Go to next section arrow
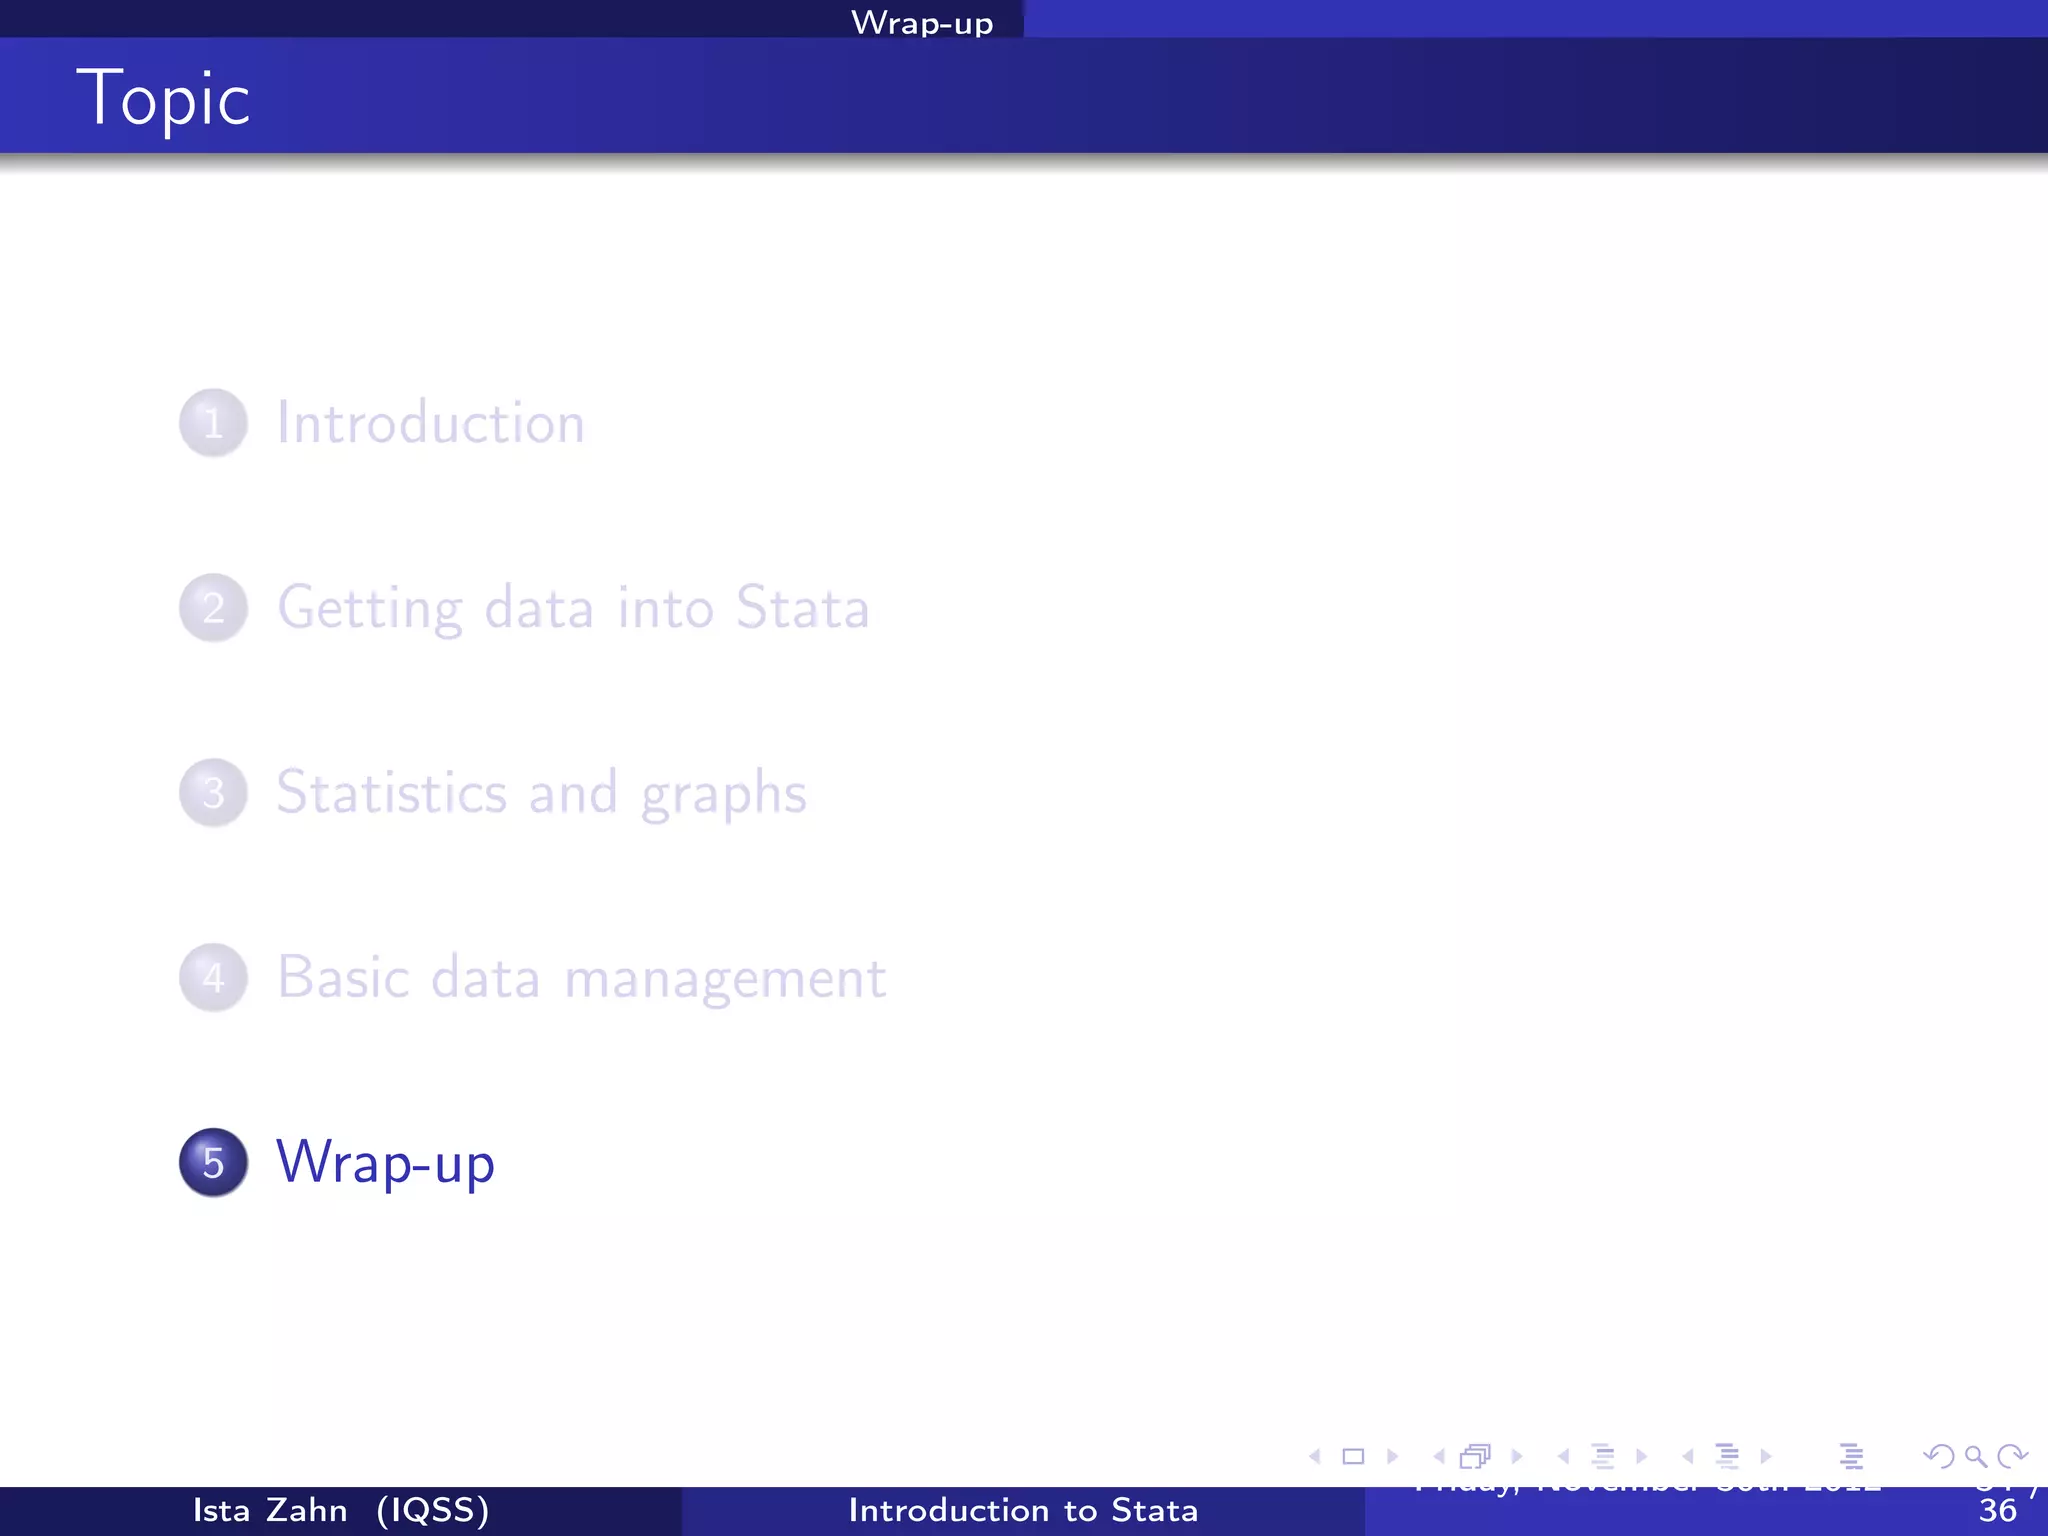This screenshot has height=1536, width=2048. pyautogui.click(x=1767, y=1457)
